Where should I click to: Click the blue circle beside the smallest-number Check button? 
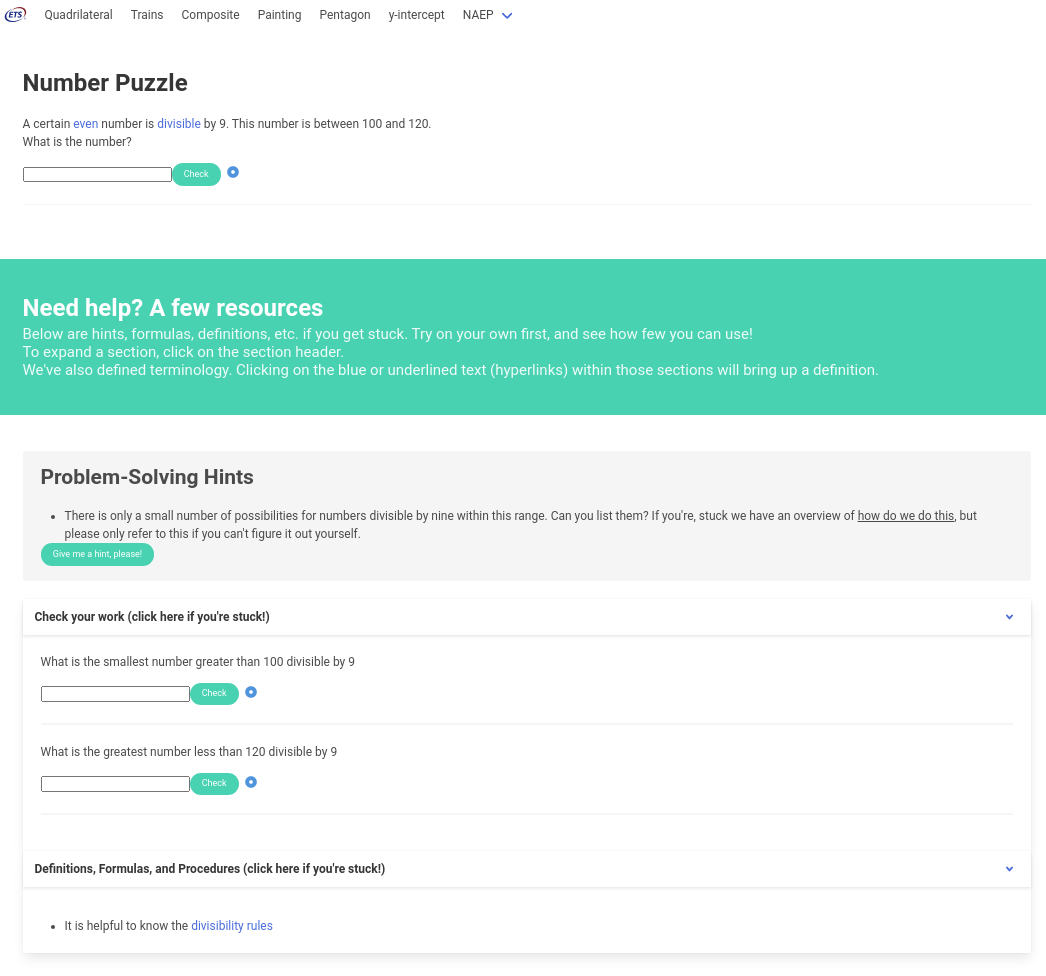(251, 692)
